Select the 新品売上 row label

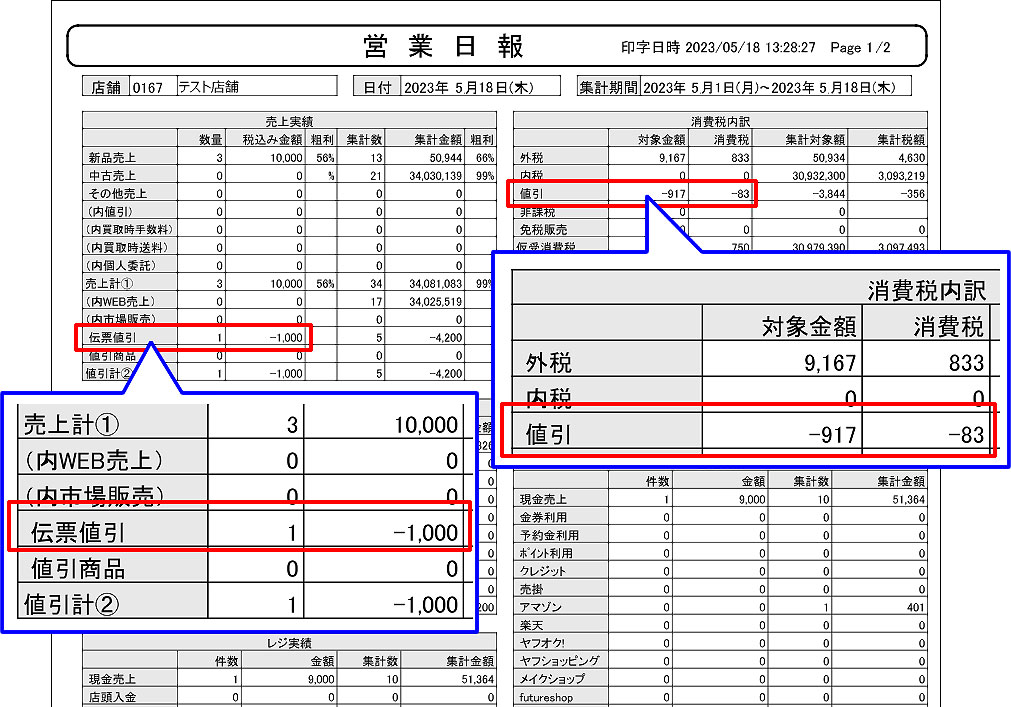coord(112,157)
